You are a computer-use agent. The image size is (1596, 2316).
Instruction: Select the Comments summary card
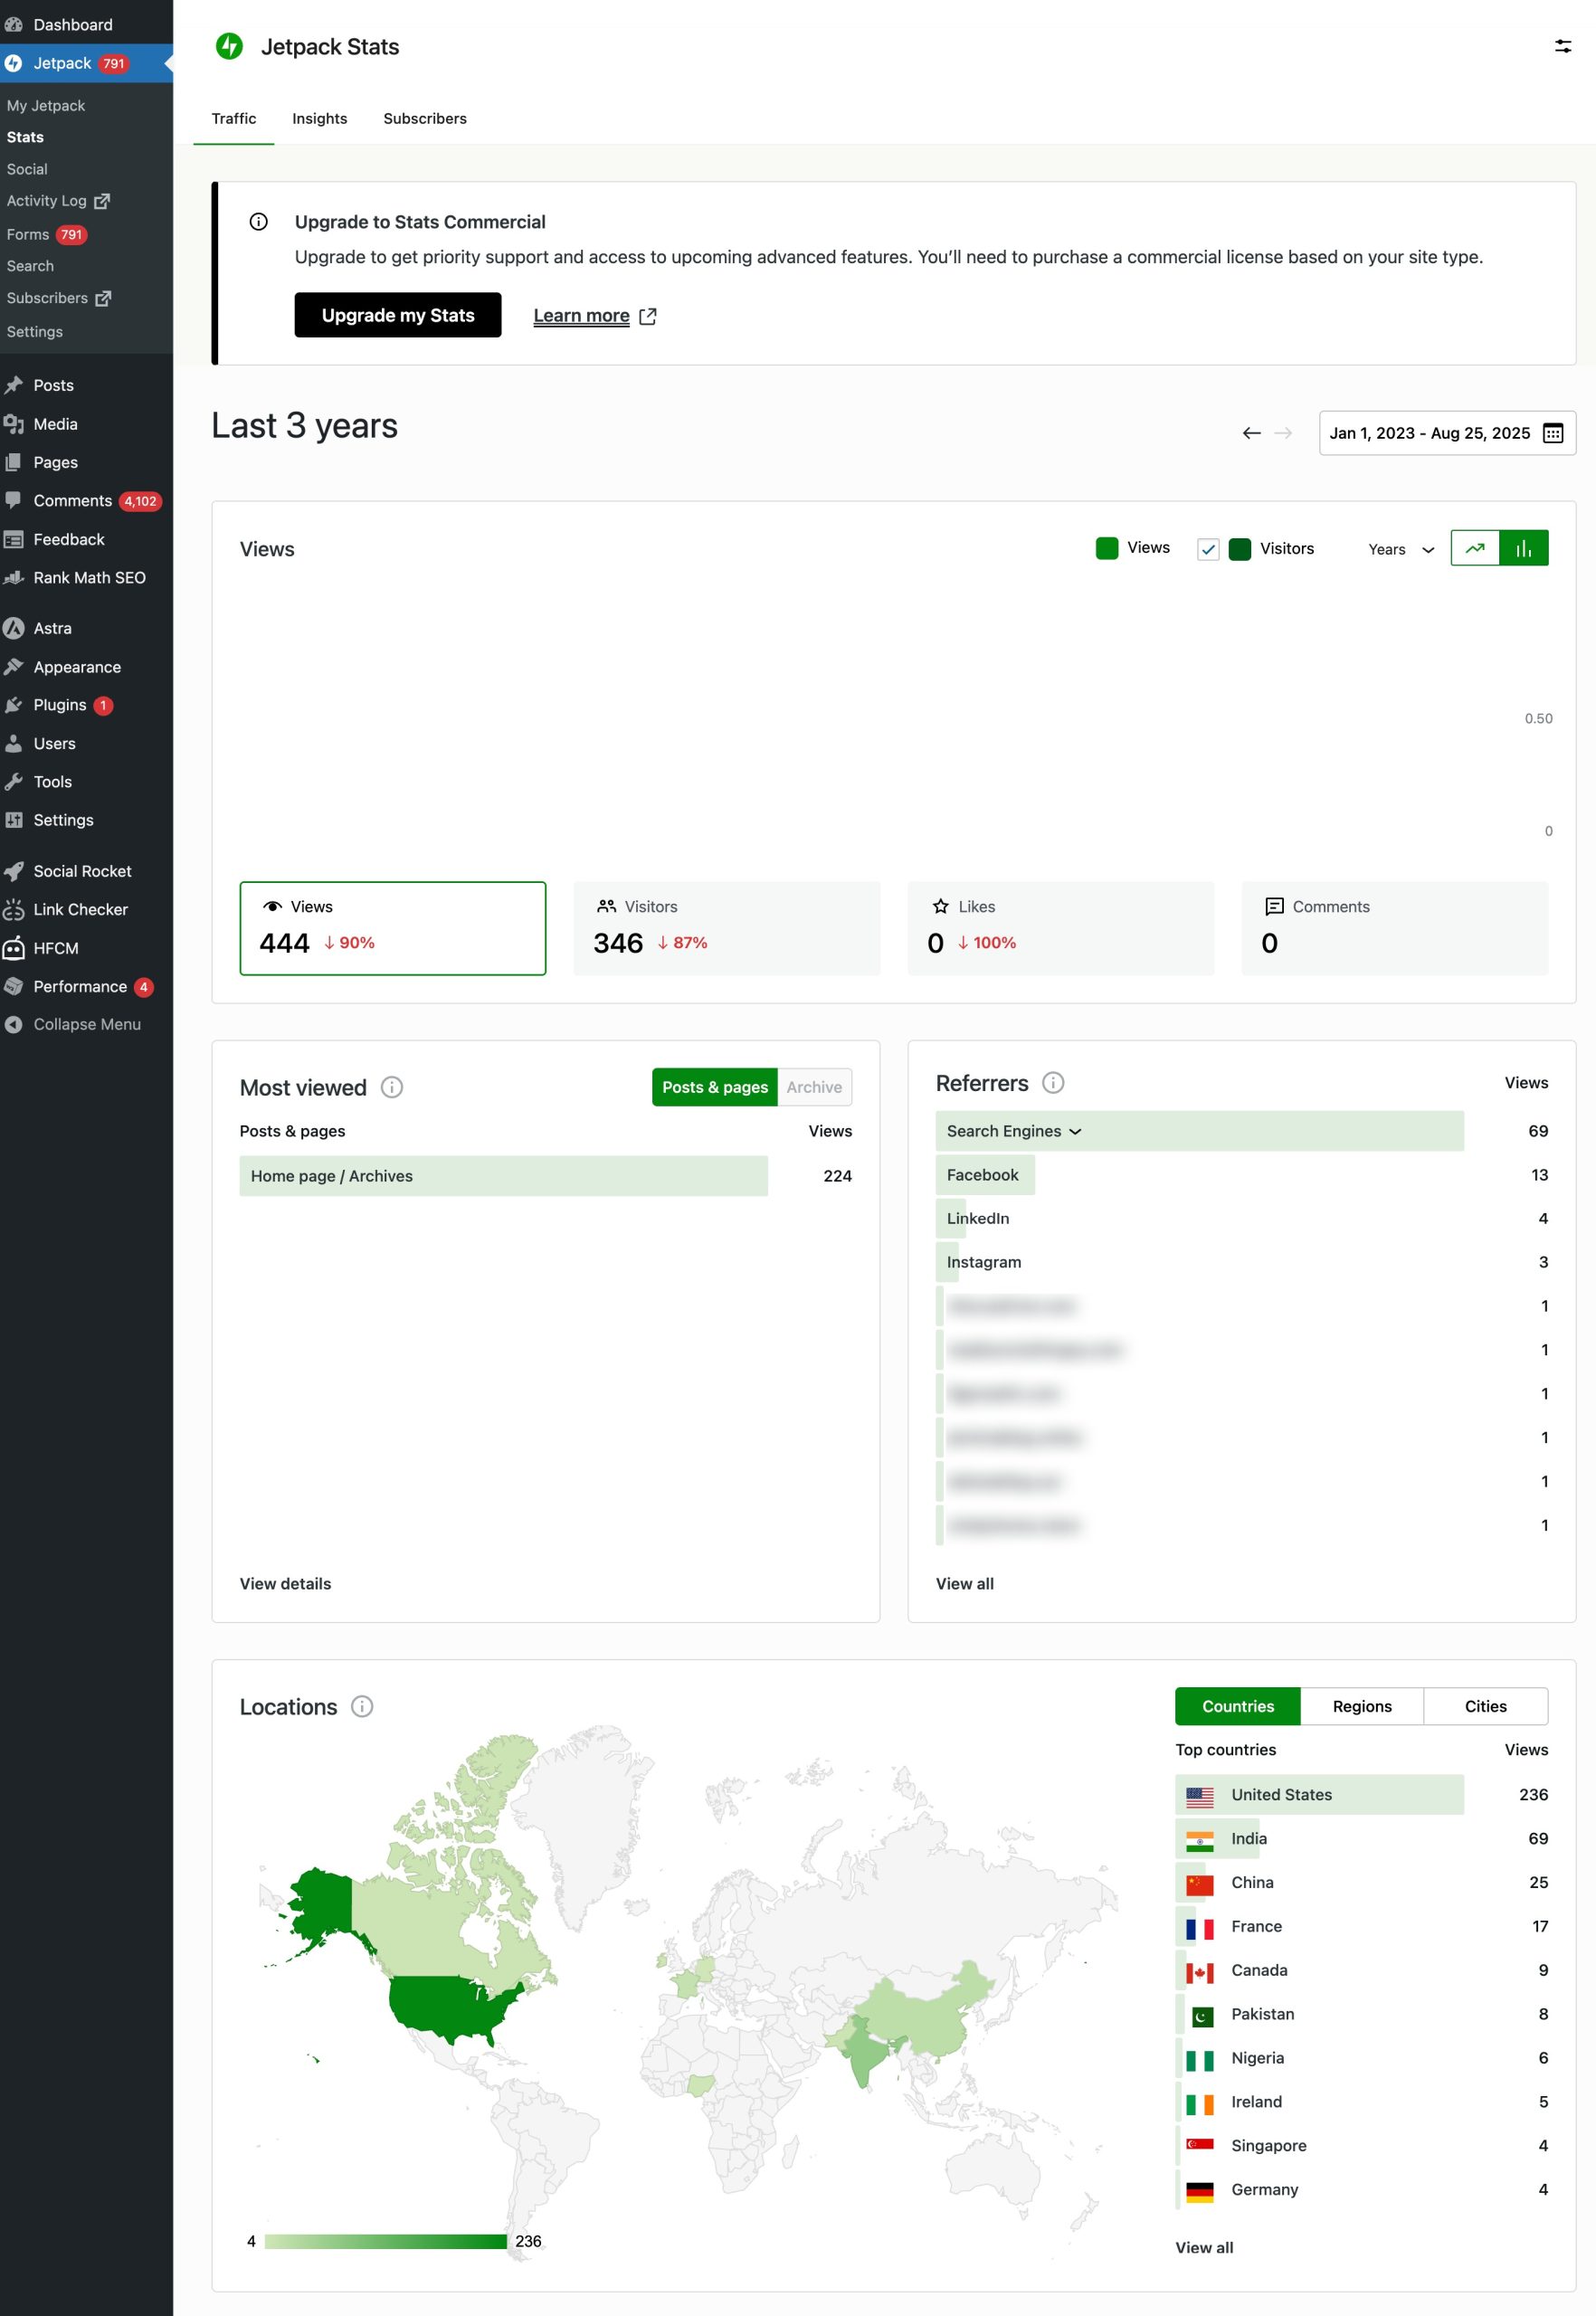[x=1395, y=928]
